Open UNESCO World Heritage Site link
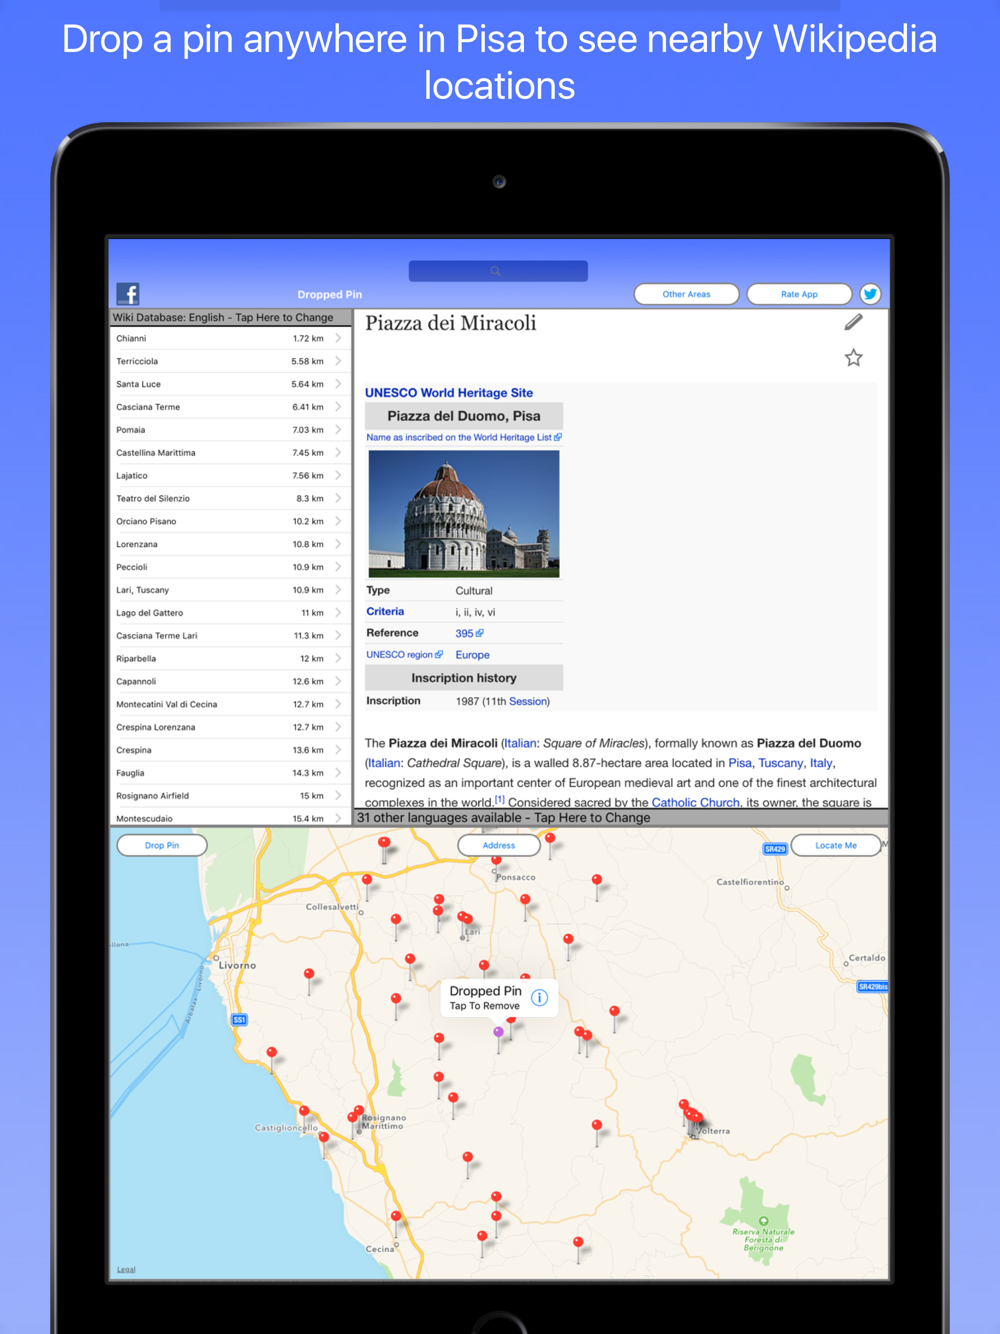Screen dimensions: 1000x1334 click(x=449, y=393)
